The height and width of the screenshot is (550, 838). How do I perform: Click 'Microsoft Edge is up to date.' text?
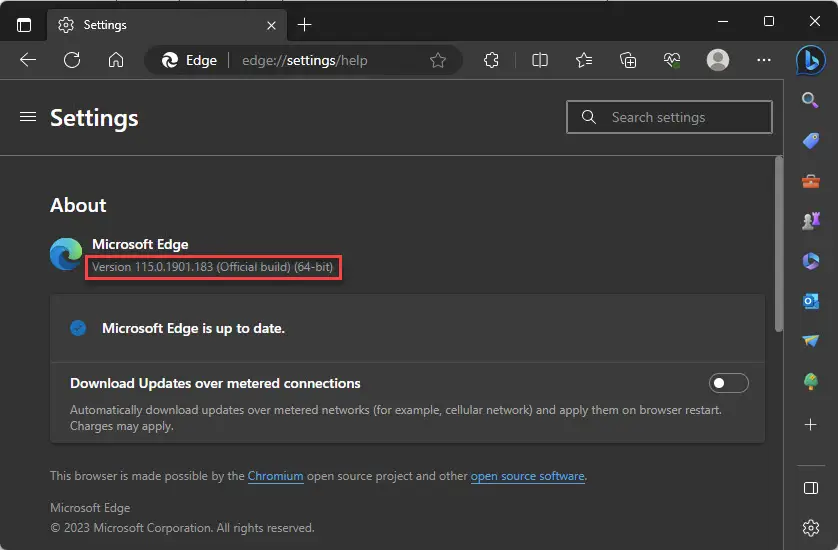click(193, 328)
